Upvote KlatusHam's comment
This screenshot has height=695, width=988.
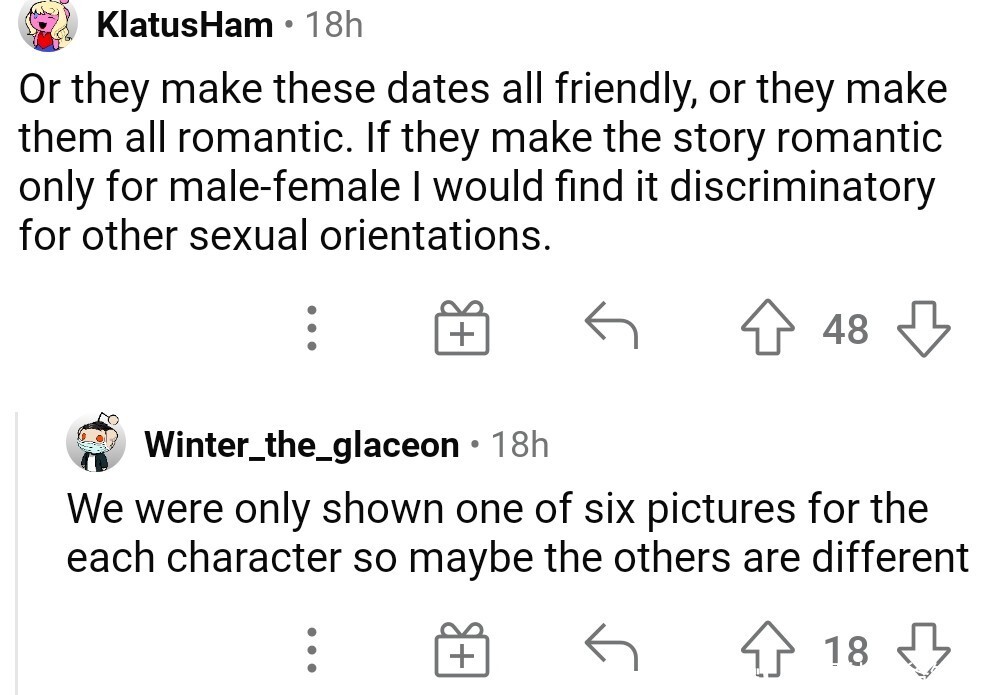(767, 327)
